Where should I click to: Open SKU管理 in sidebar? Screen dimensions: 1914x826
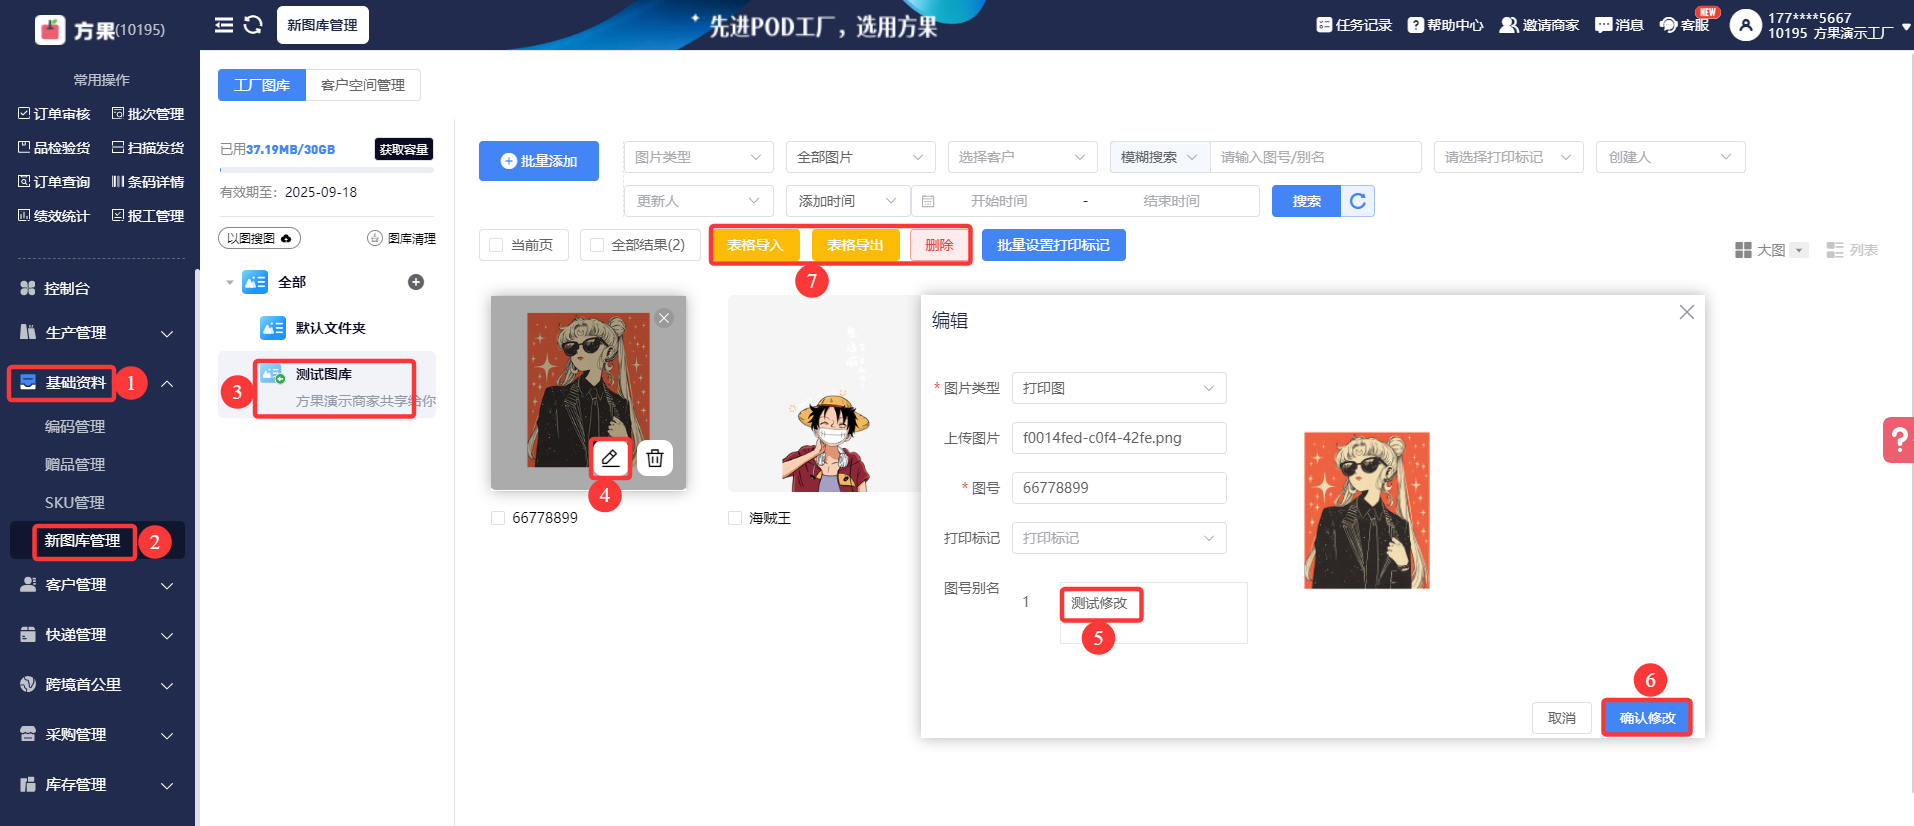coord(75,503)
